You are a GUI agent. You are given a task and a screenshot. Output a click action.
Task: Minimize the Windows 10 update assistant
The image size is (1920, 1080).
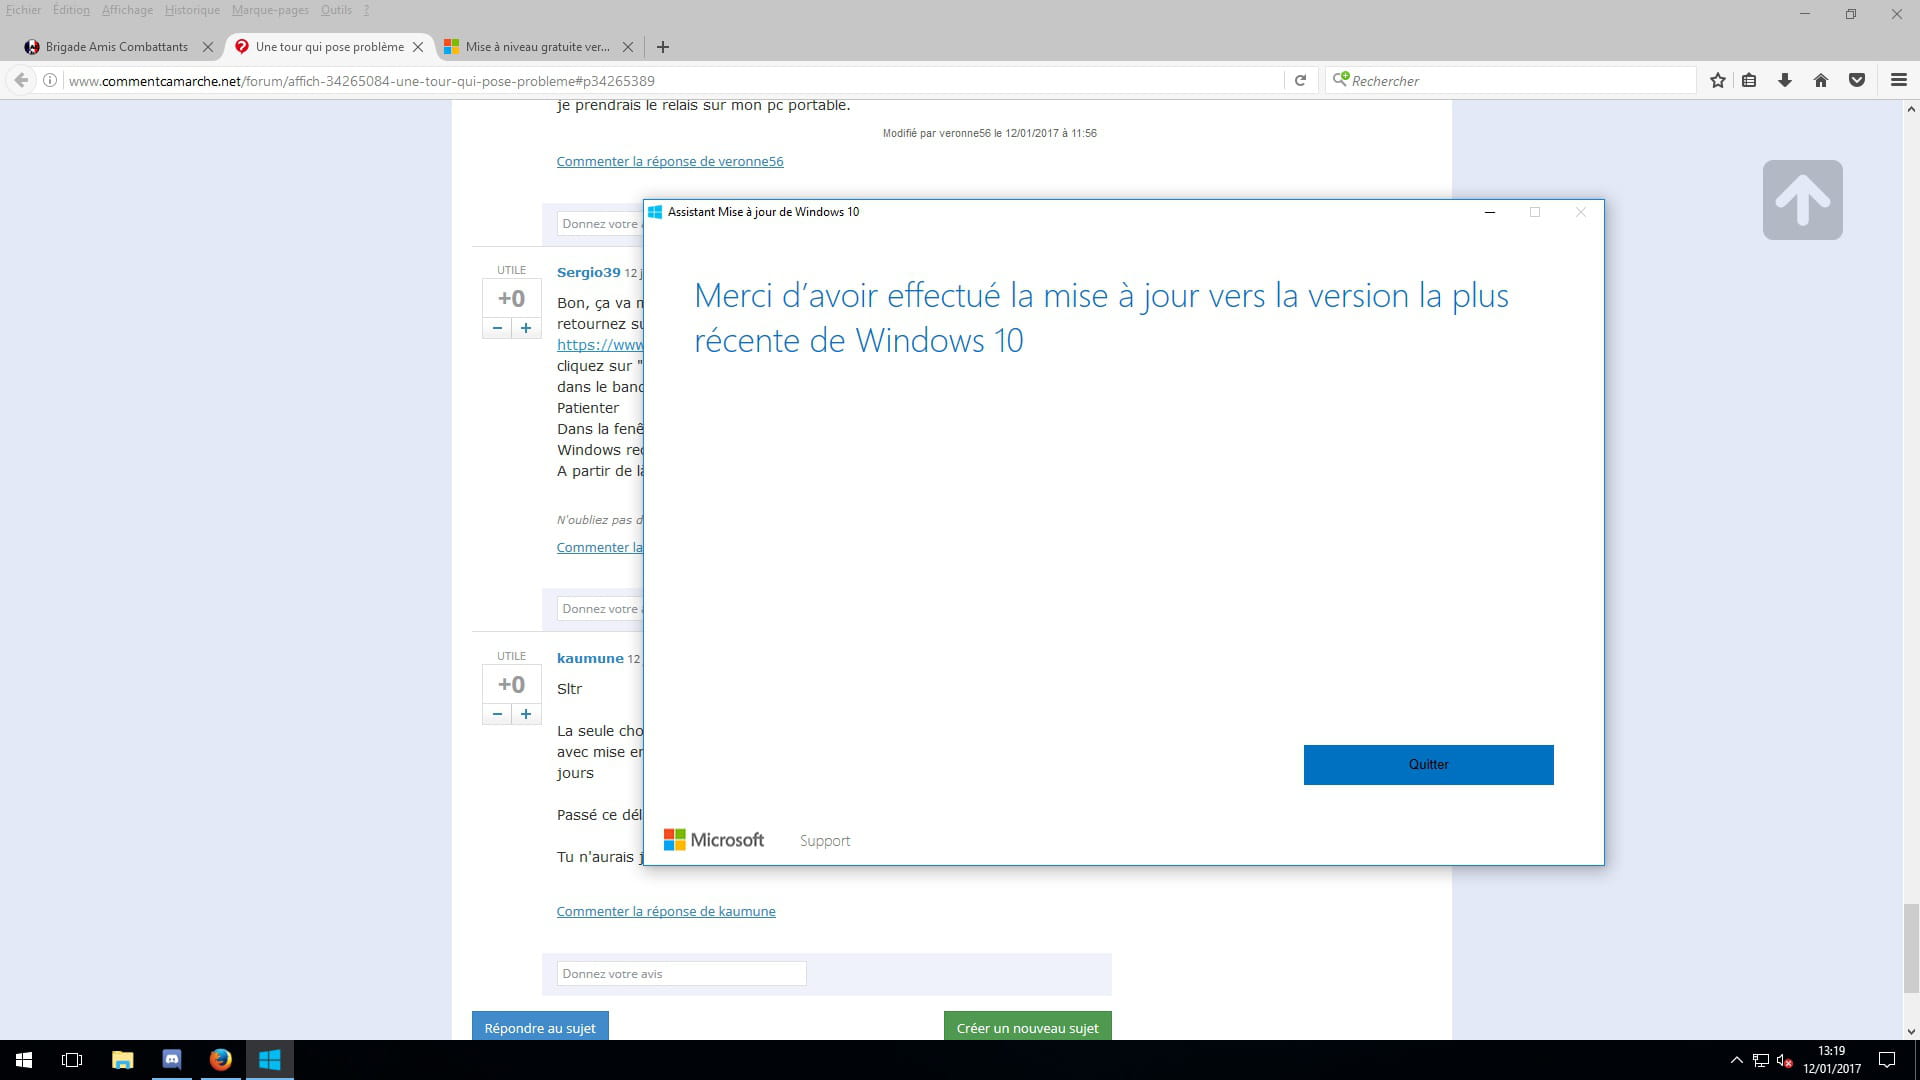pos(1490,212)
